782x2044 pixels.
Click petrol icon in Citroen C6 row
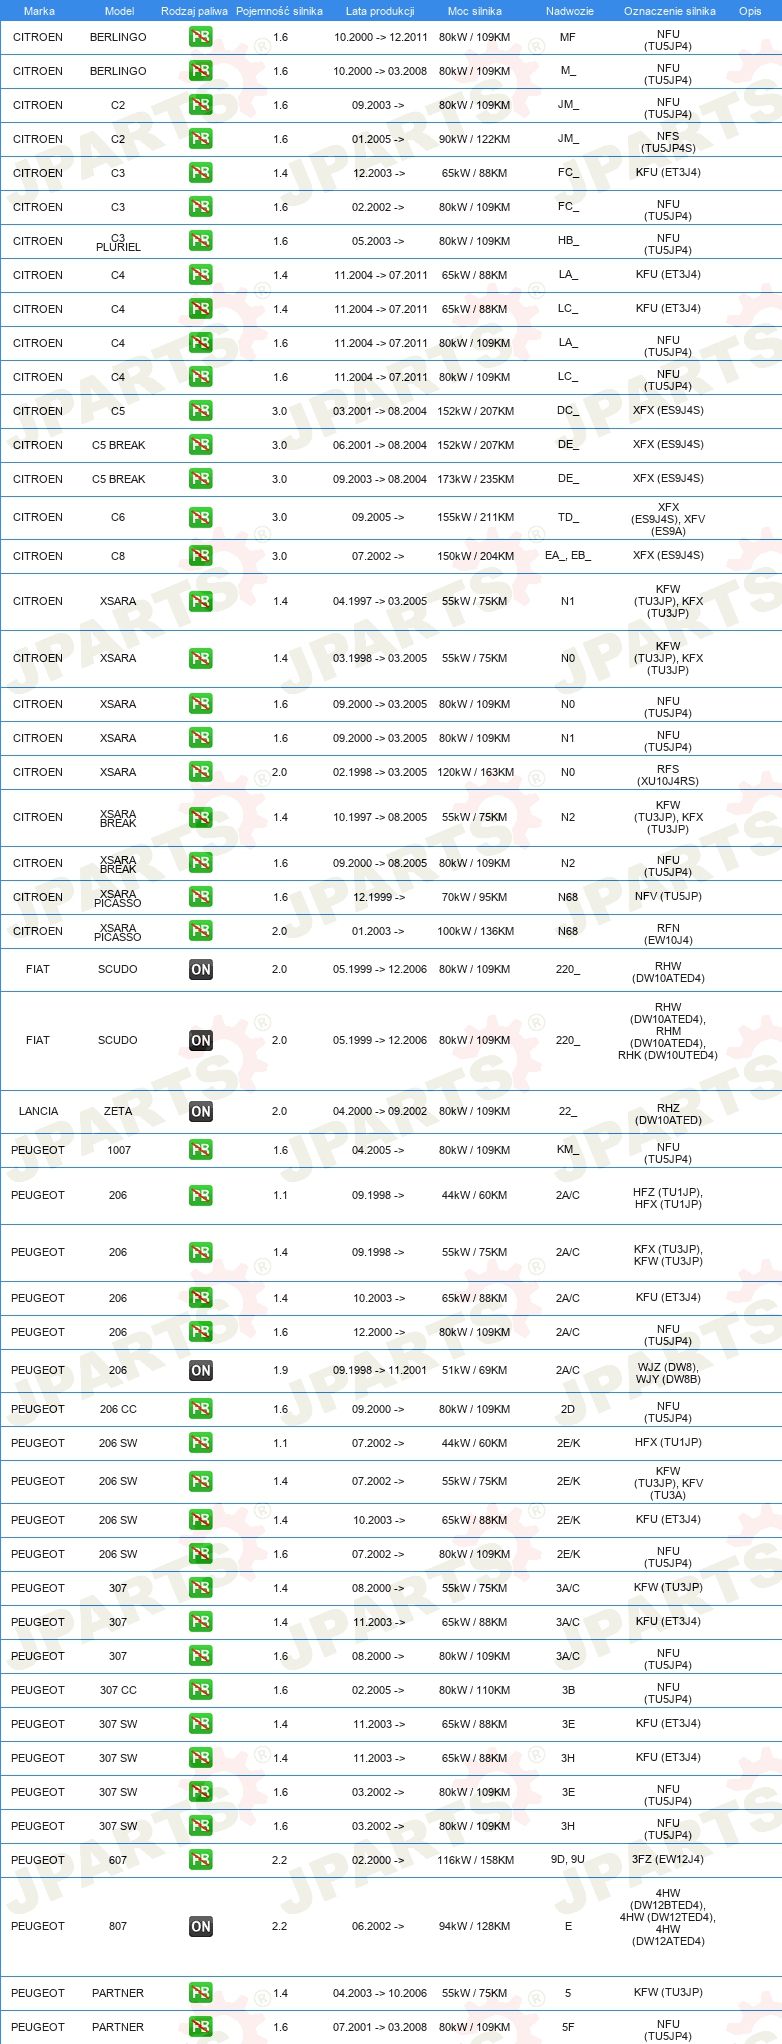[x=201, y=517]
